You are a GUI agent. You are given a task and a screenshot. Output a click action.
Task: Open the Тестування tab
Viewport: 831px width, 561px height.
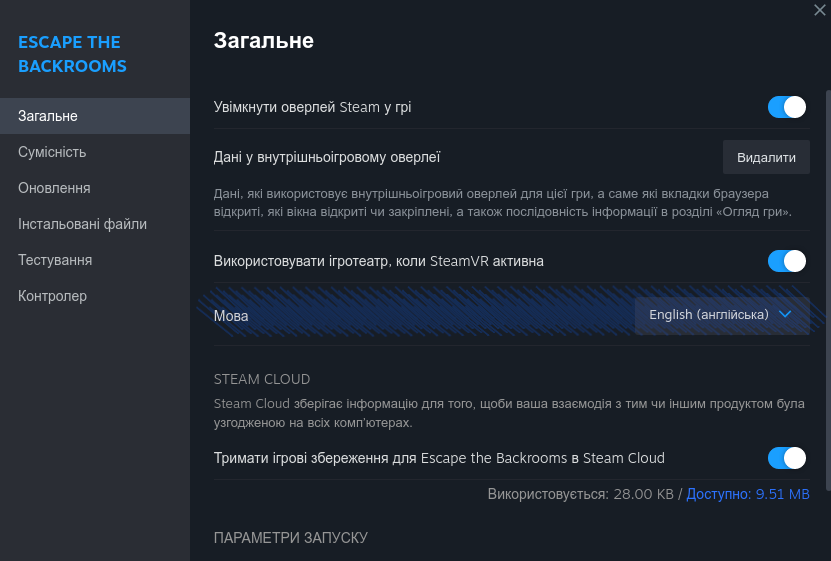click(95, 260)
